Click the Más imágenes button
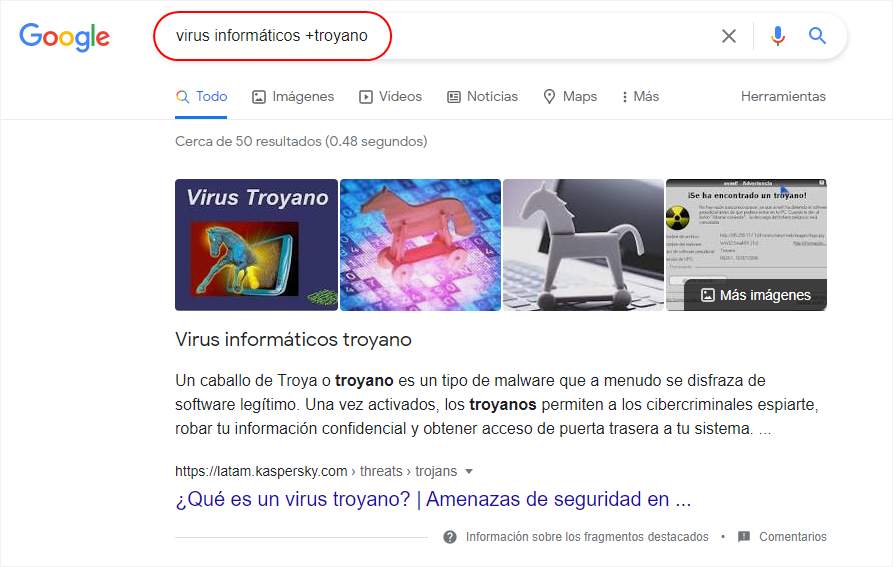Image resolution: width=893 pixels, height=567 pixels. (755, 295)
